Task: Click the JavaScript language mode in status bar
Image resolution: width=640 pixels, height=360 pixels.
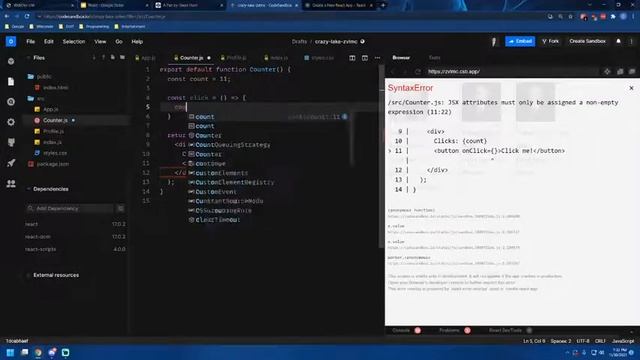Action: (623, 341)
